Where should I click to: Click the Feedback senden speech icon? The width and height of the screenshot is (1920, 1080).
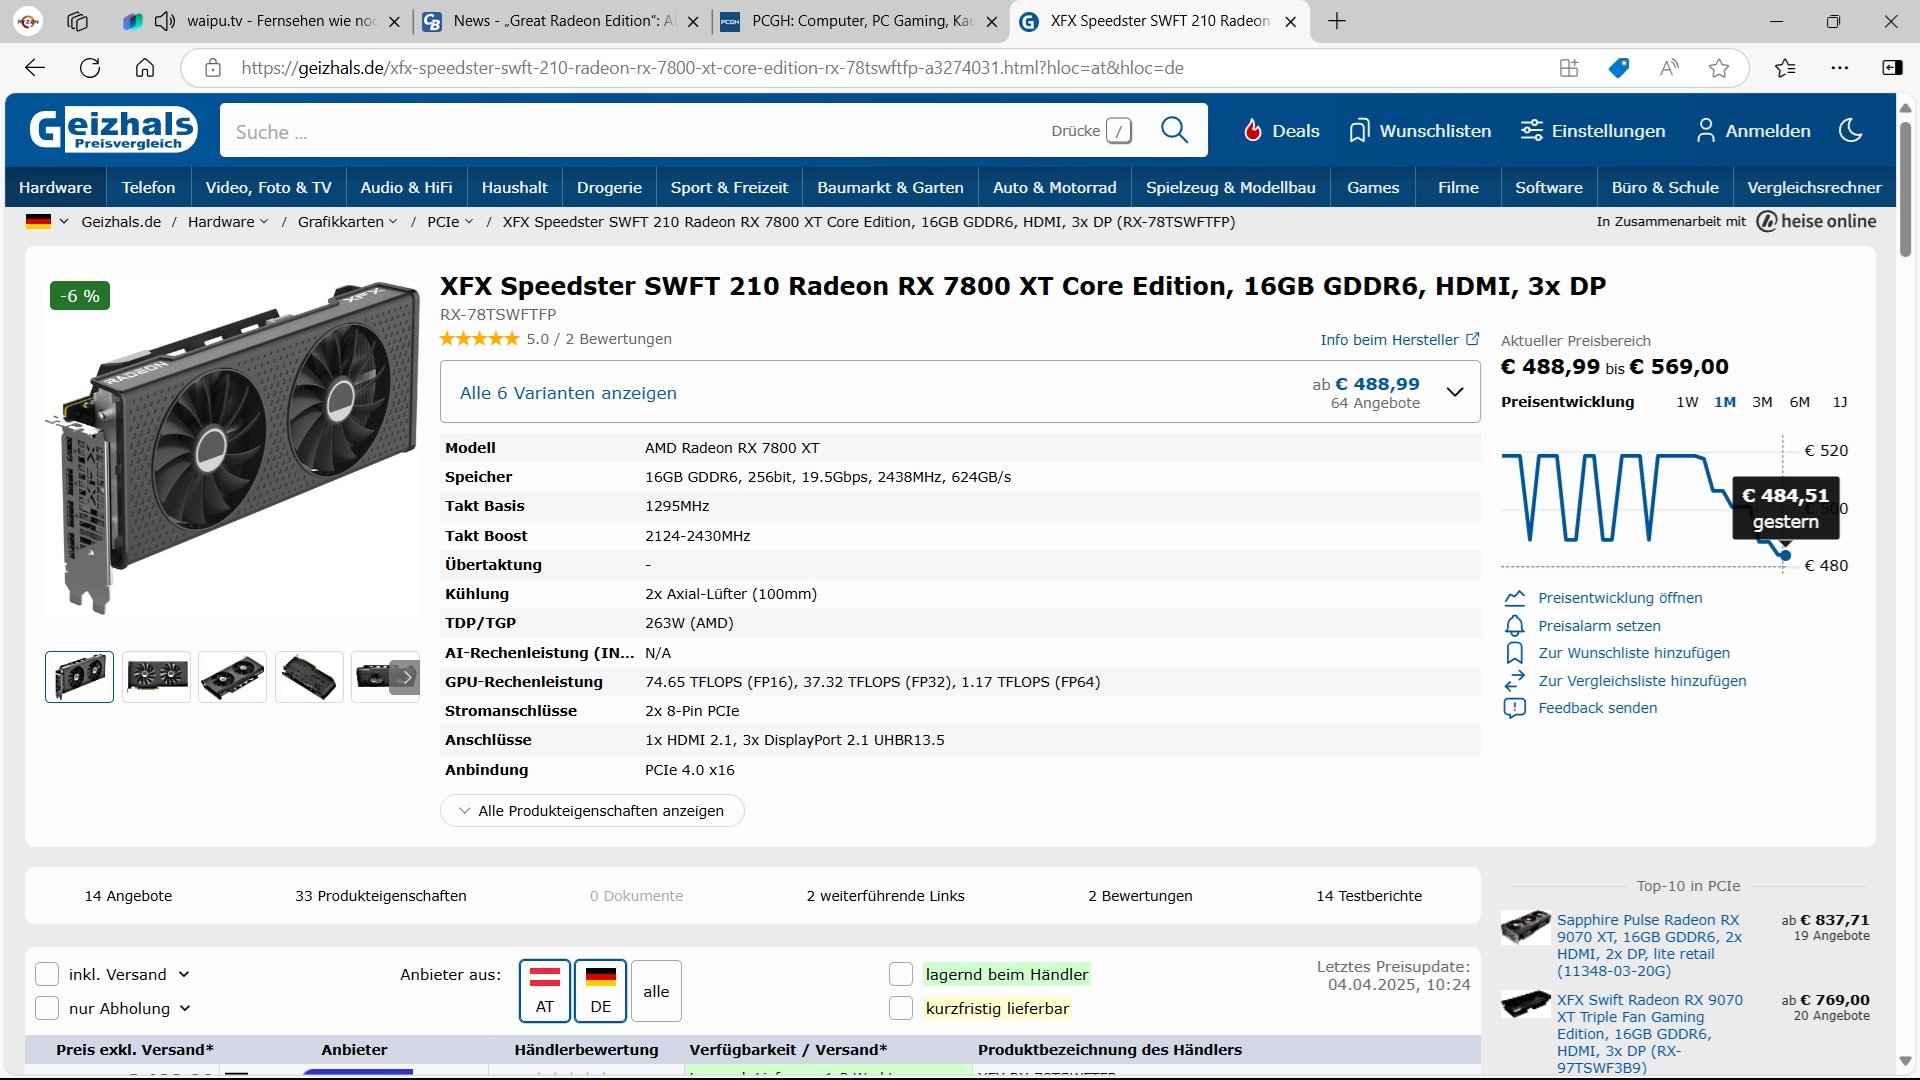(1515, 708)
